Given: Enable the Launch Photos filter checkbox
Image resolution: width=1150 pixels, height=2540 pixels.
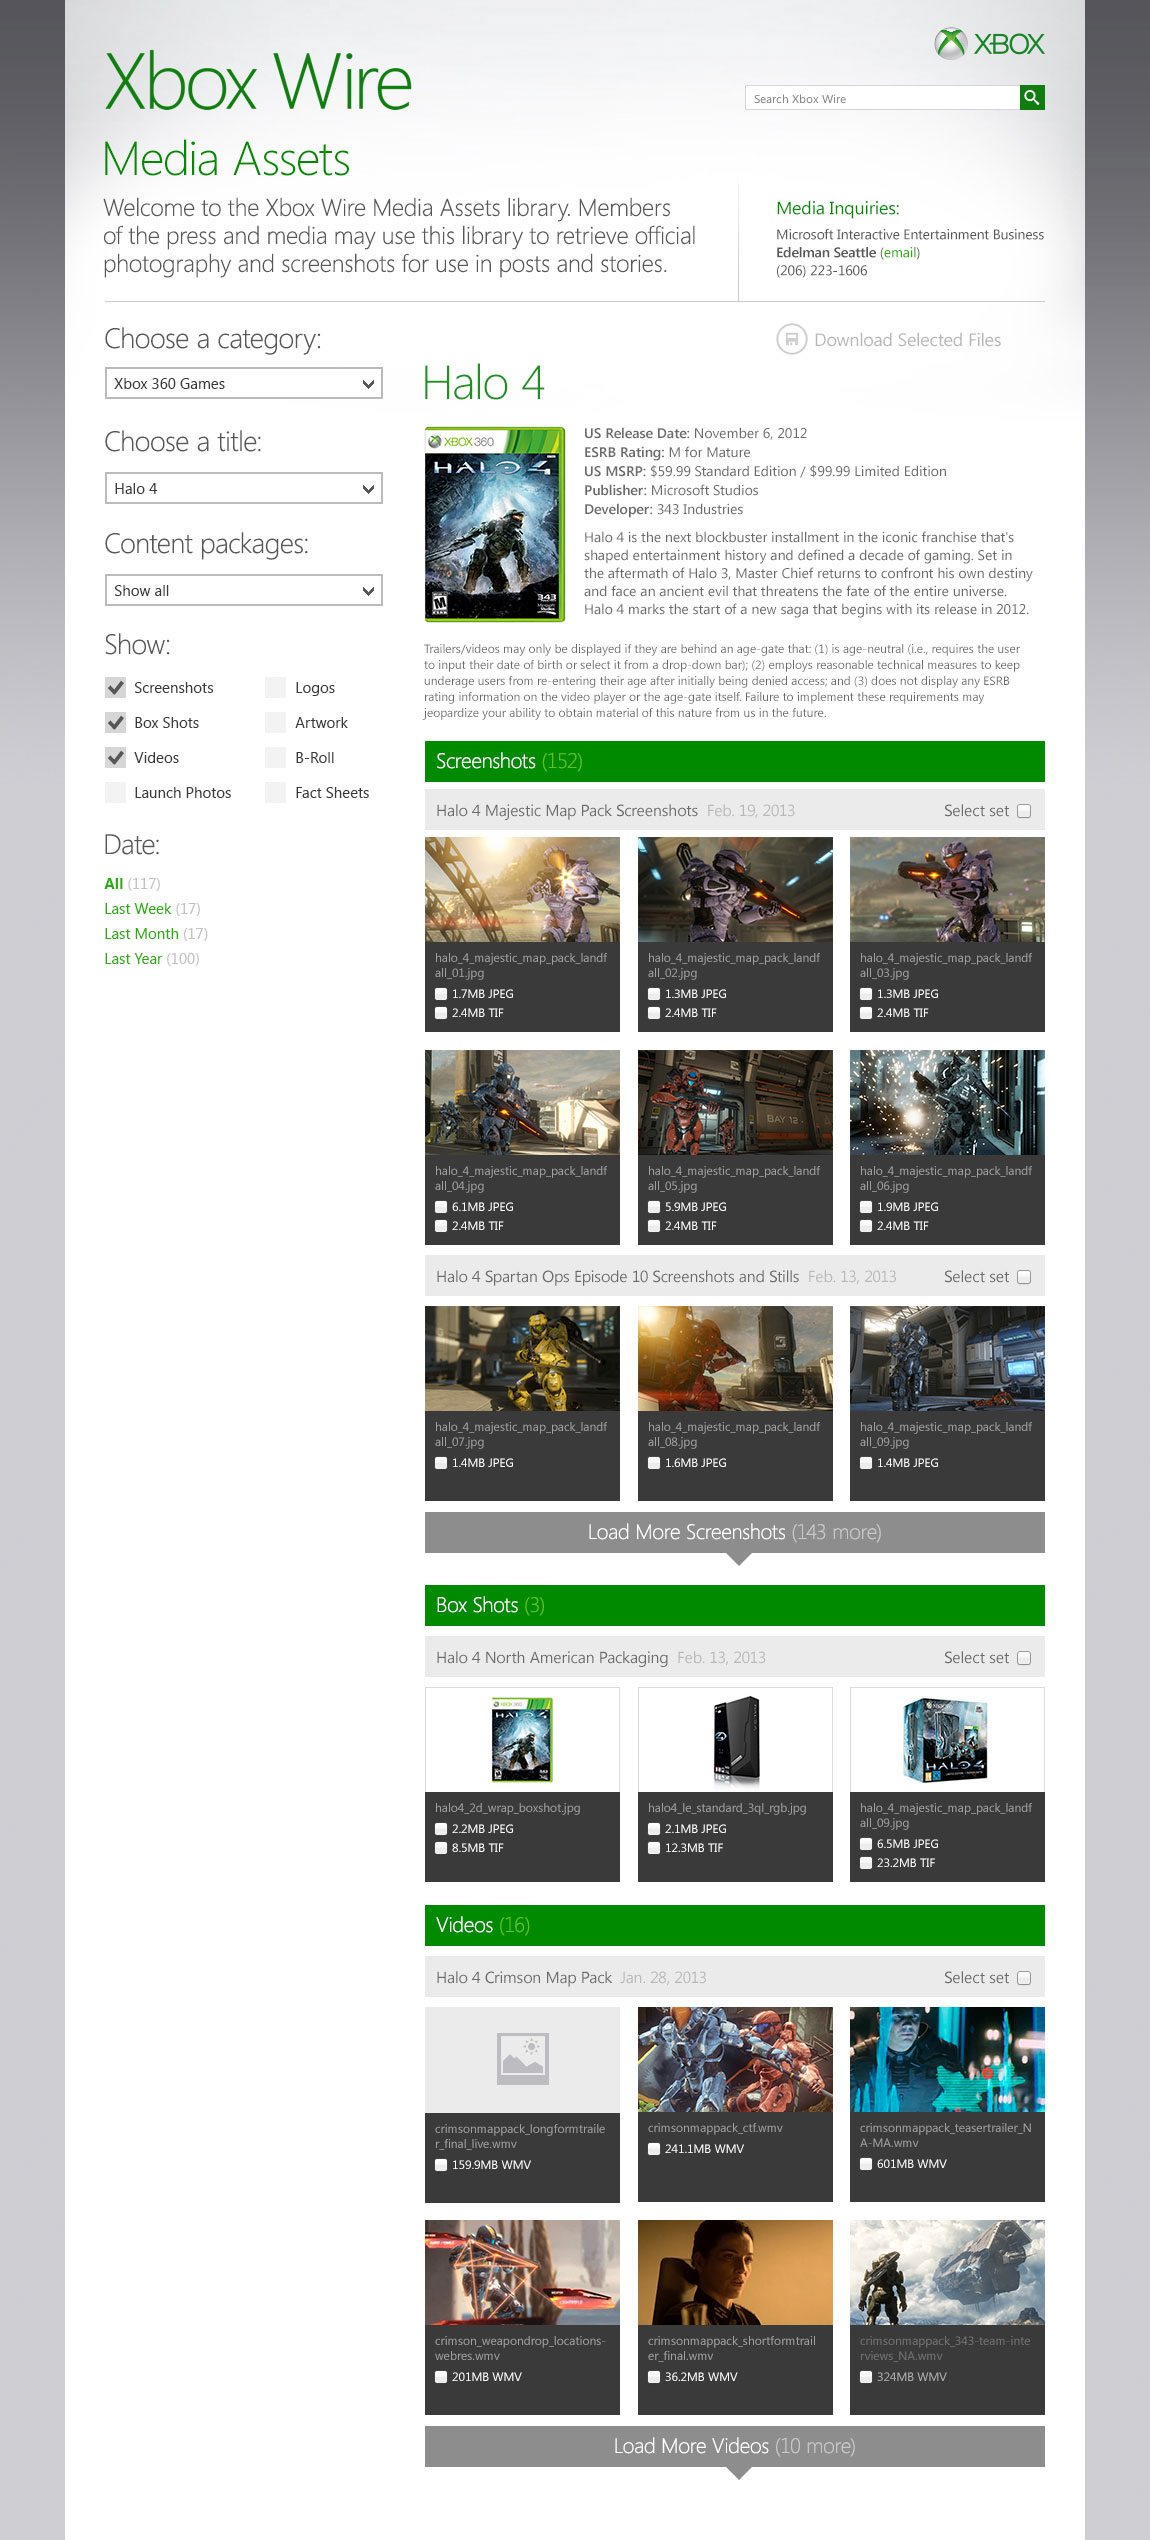Looking at the screenshot, I should [116, 793].
